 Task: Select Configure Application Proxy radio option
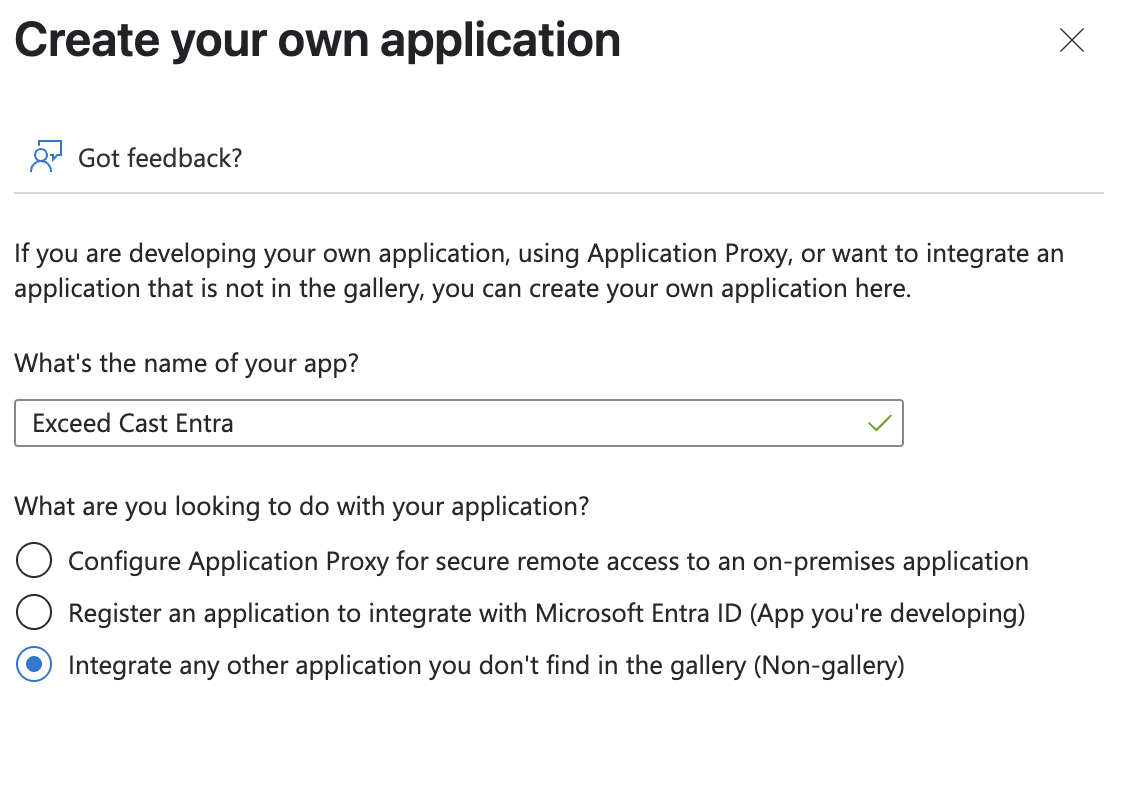(34, 560)
